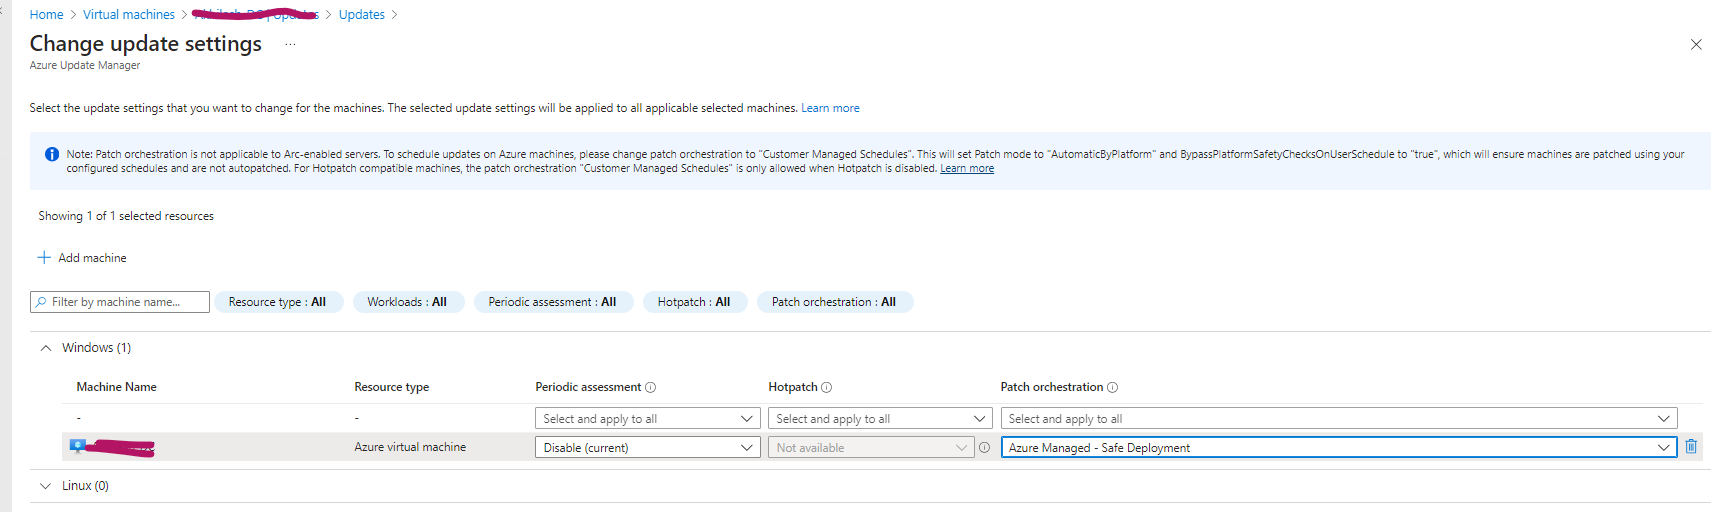
Task: Click the 'Azure Update Manager' subtitle
Action: tap(85, 65)
